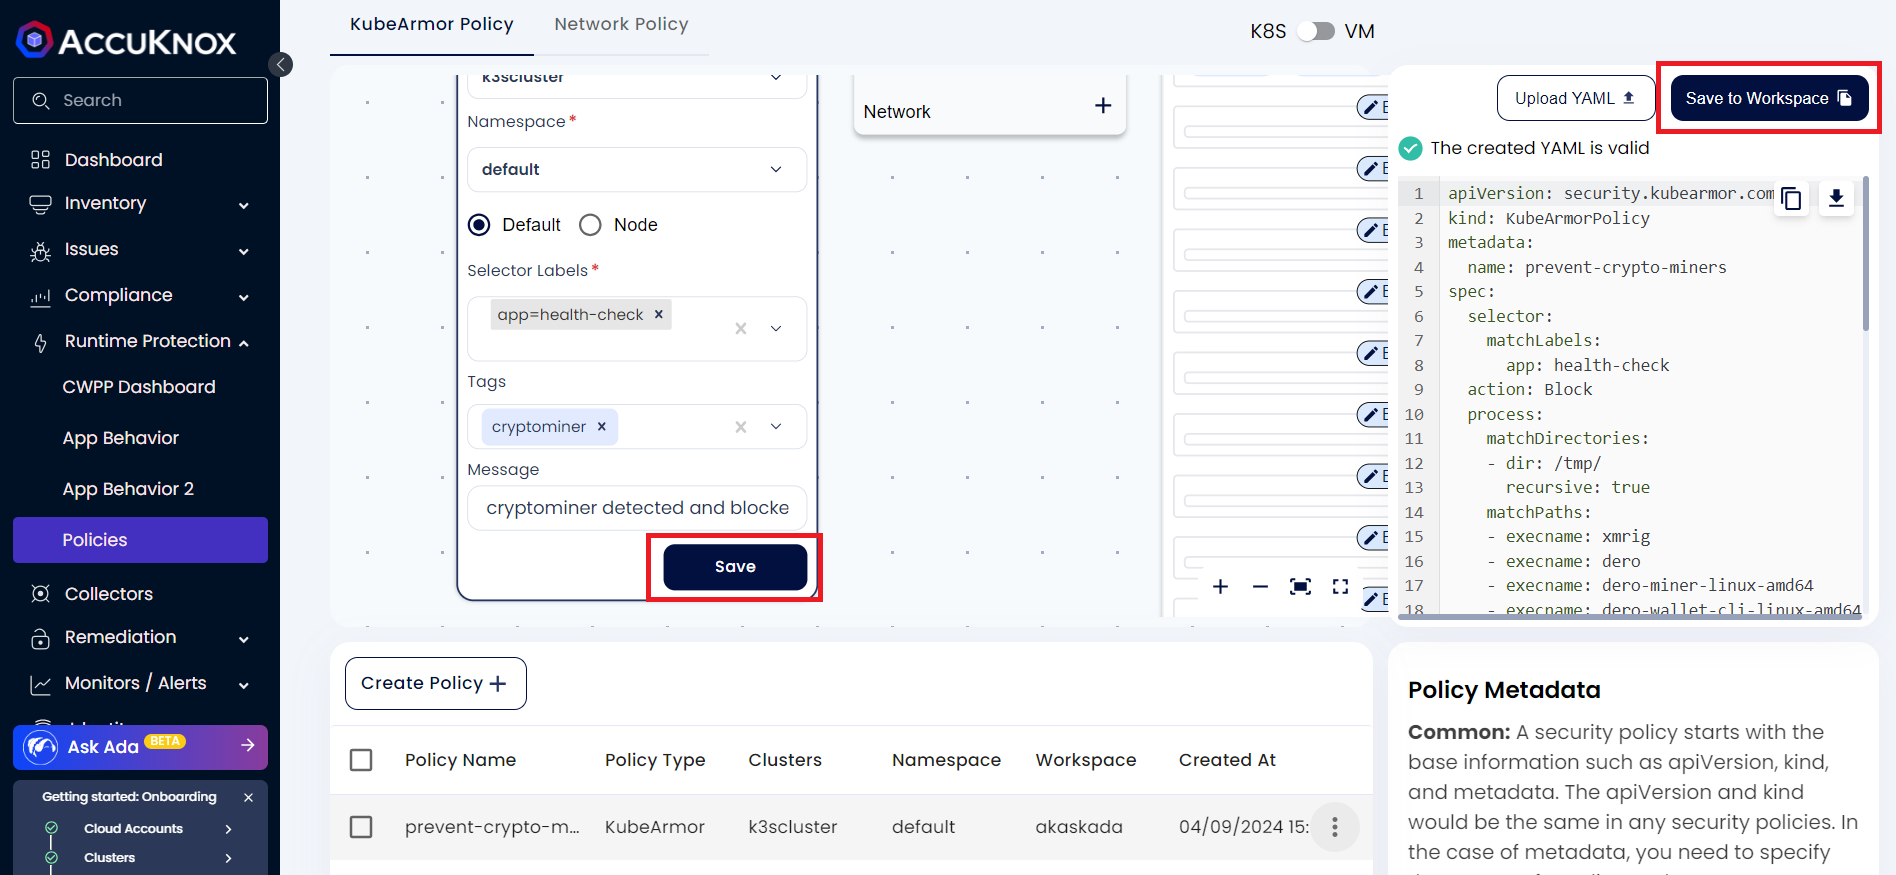Switch the K8S/VM toggle
This screenshot has width=1896, height=875.
pyautogui.click(x=1315, y=31)
